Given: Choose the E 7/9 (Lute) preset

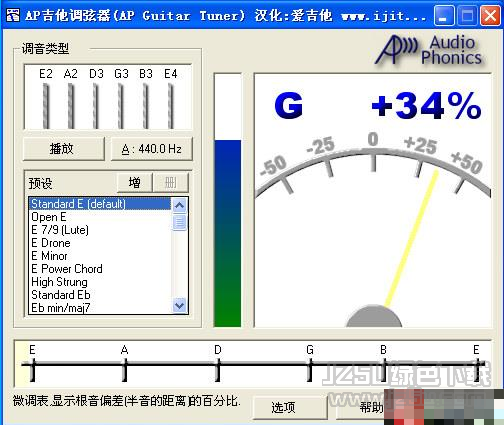Looking at the screenshot, I should pos(100,230).
